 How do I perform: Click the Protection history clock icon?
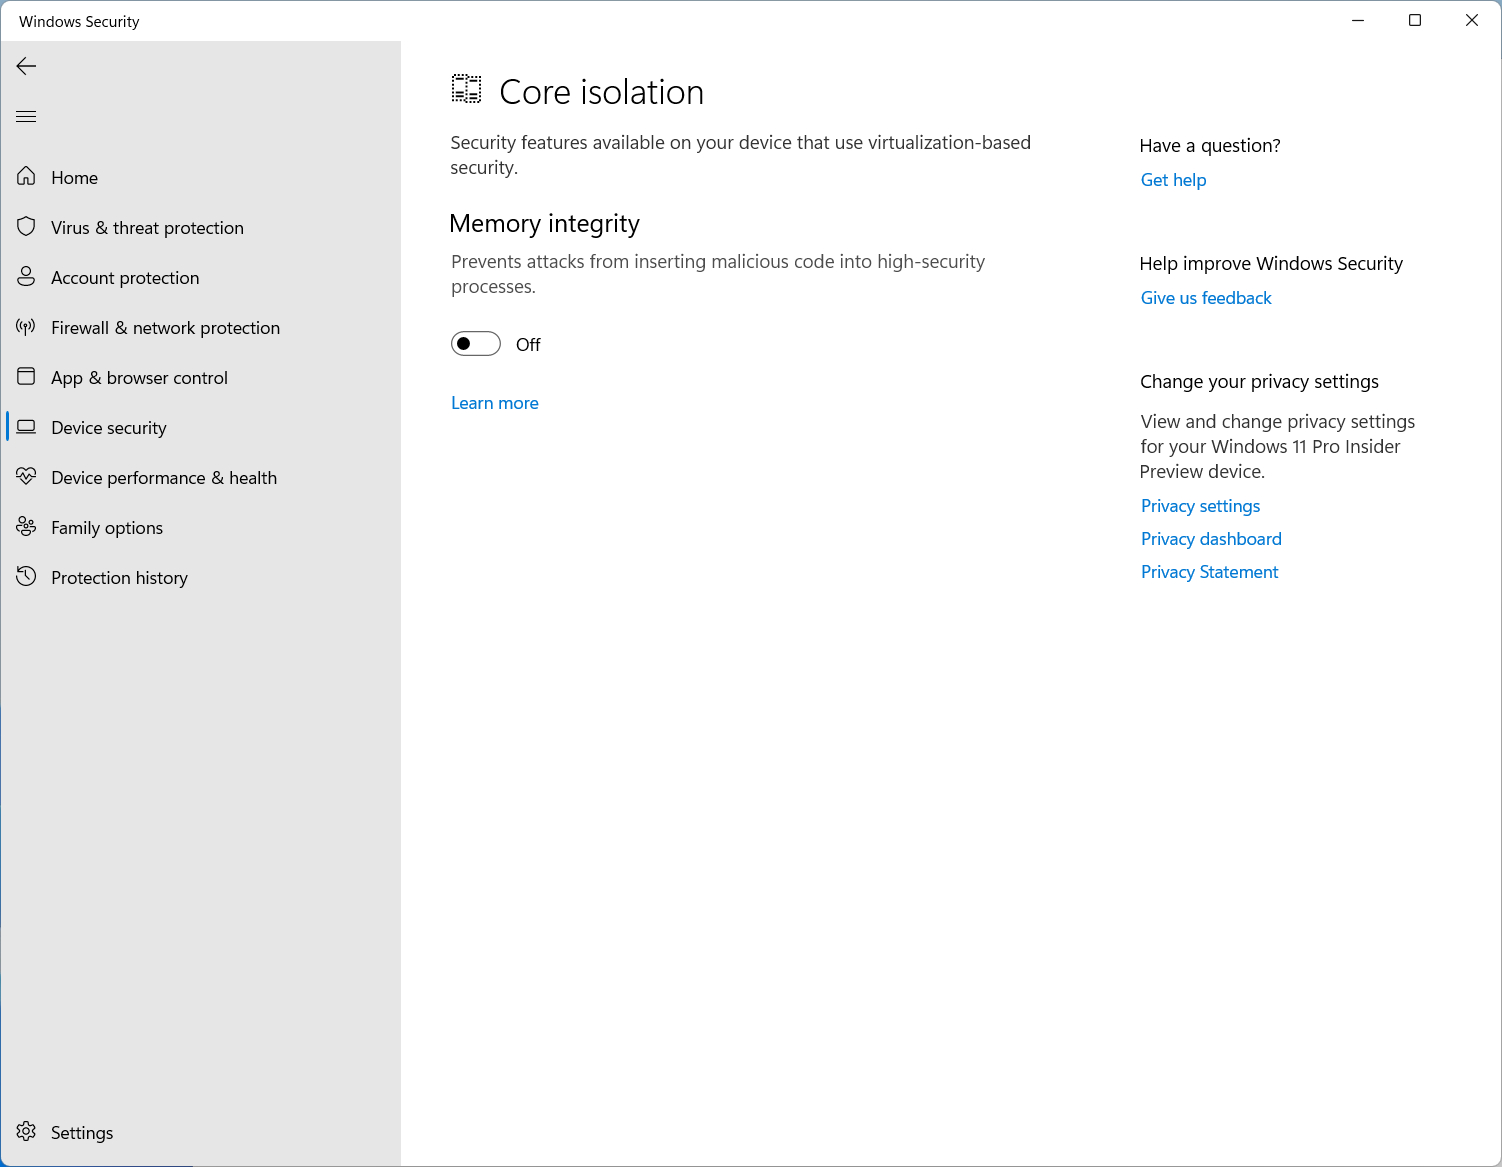[26, 577]
